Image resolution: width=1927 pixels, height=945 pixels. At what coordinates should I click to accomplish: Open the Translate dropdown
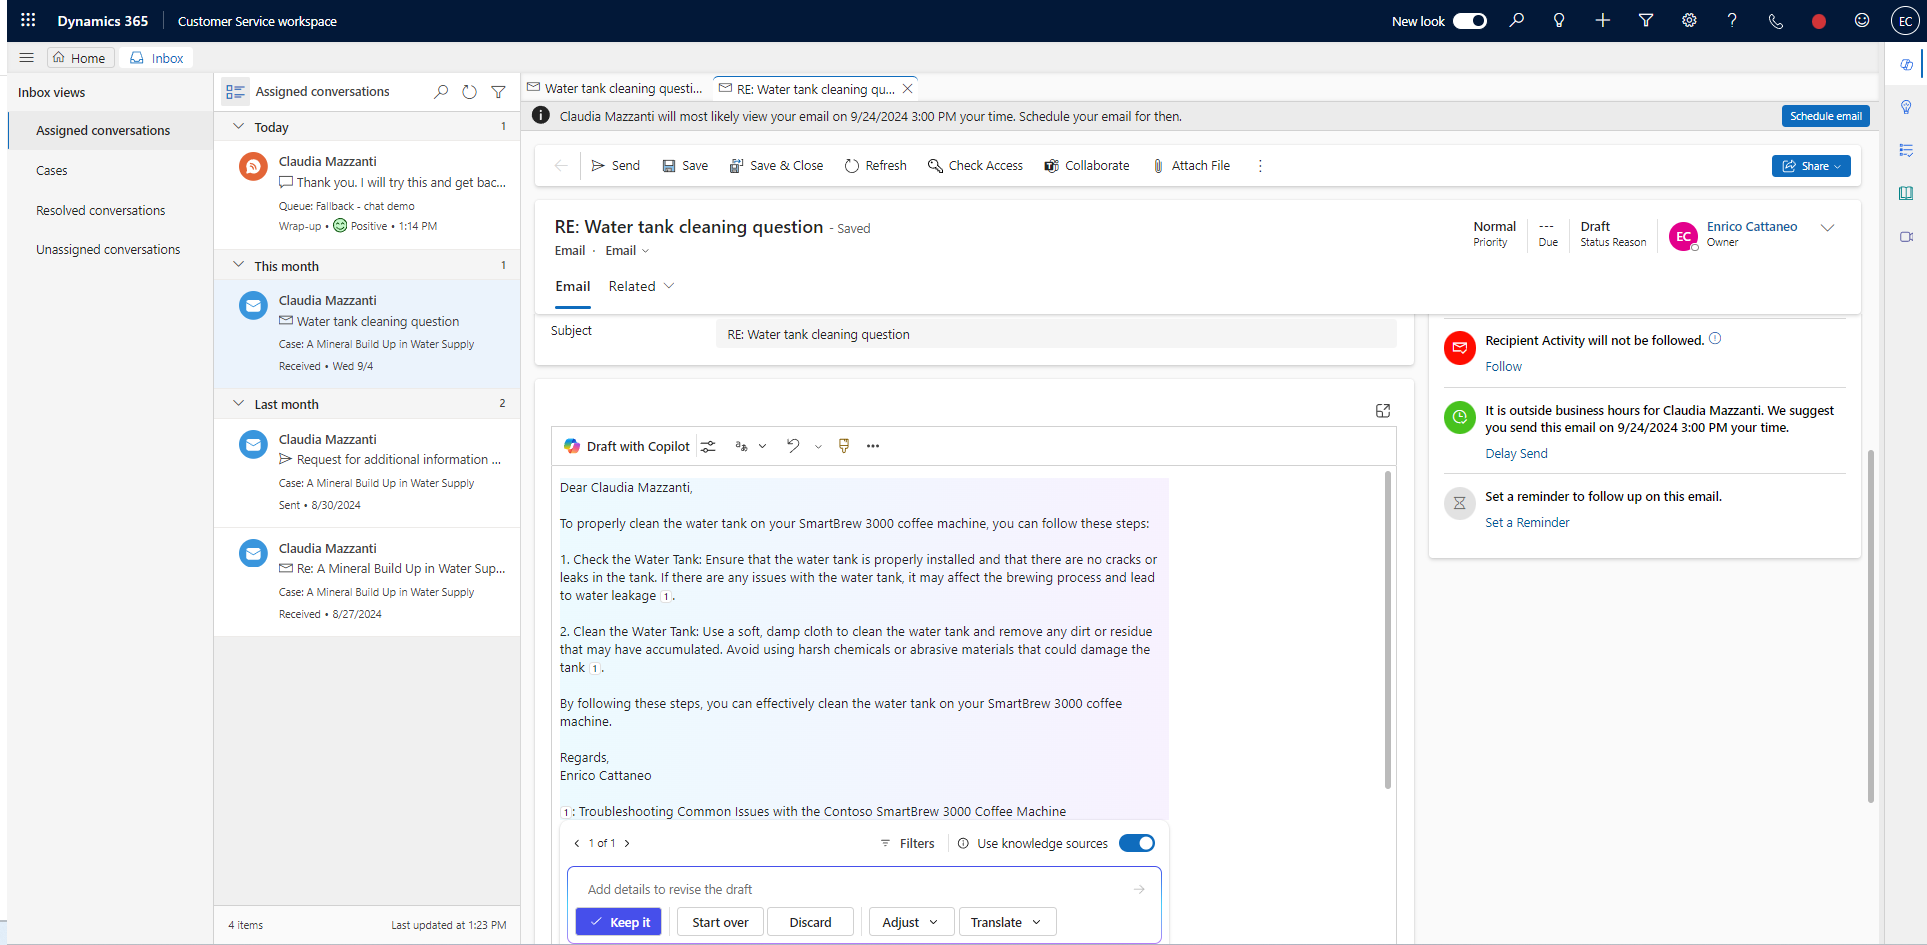1006,921
